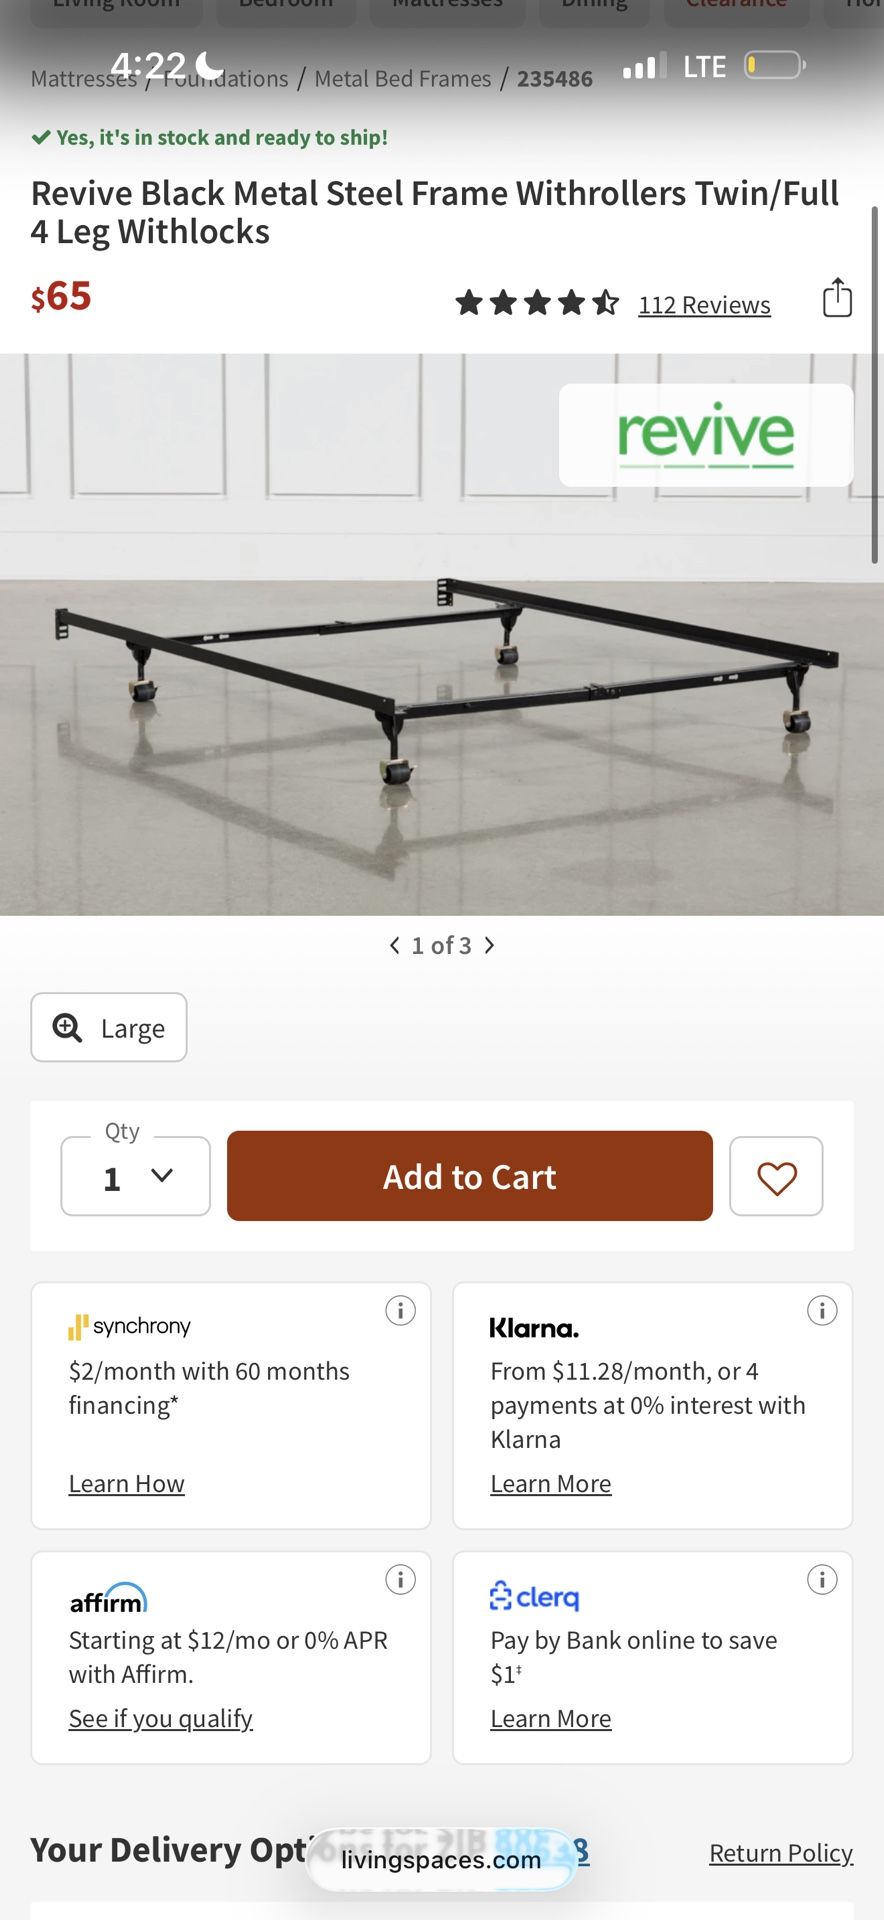Open the Qty quantity dropdown
Screen dimensions: 884x1920
[136, 1177]
